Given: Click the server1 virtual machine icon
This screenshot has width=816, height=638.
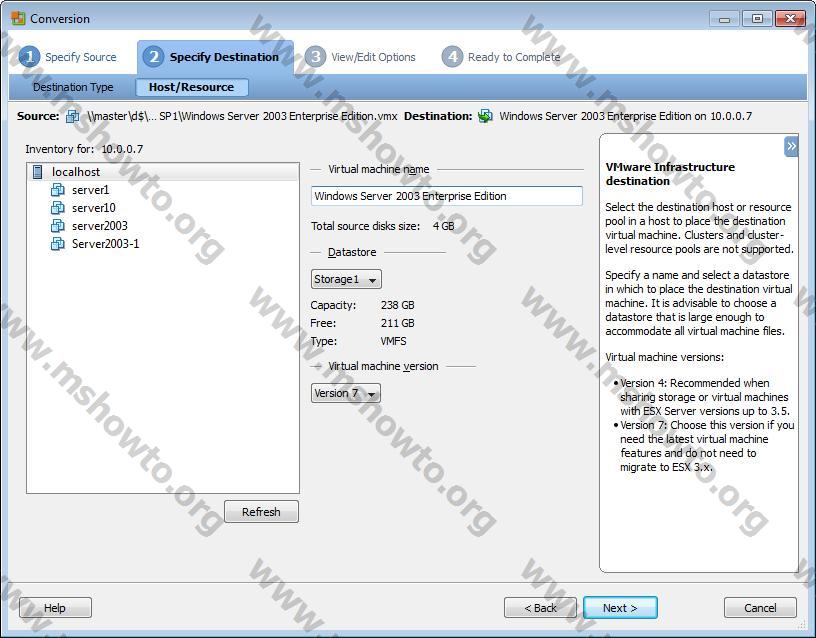Looking at the screenshot, I should tap(58, 190).
